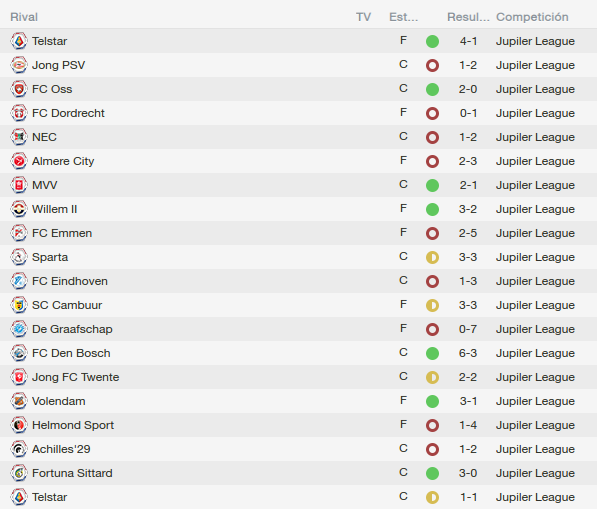Image resolution: width=597 pixels, height=509 pixels.
Task: Click the Jong PSV club badge icon
Action: [19, 65]
